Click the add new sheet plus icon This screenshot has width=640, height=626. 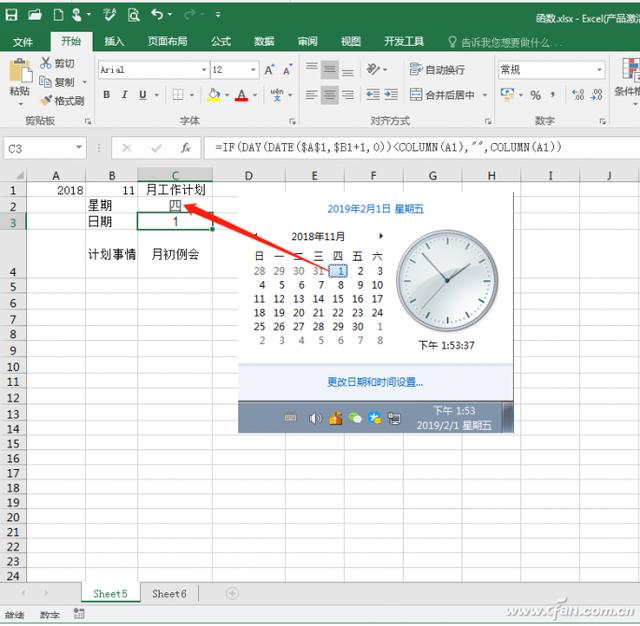coord(232,593)
